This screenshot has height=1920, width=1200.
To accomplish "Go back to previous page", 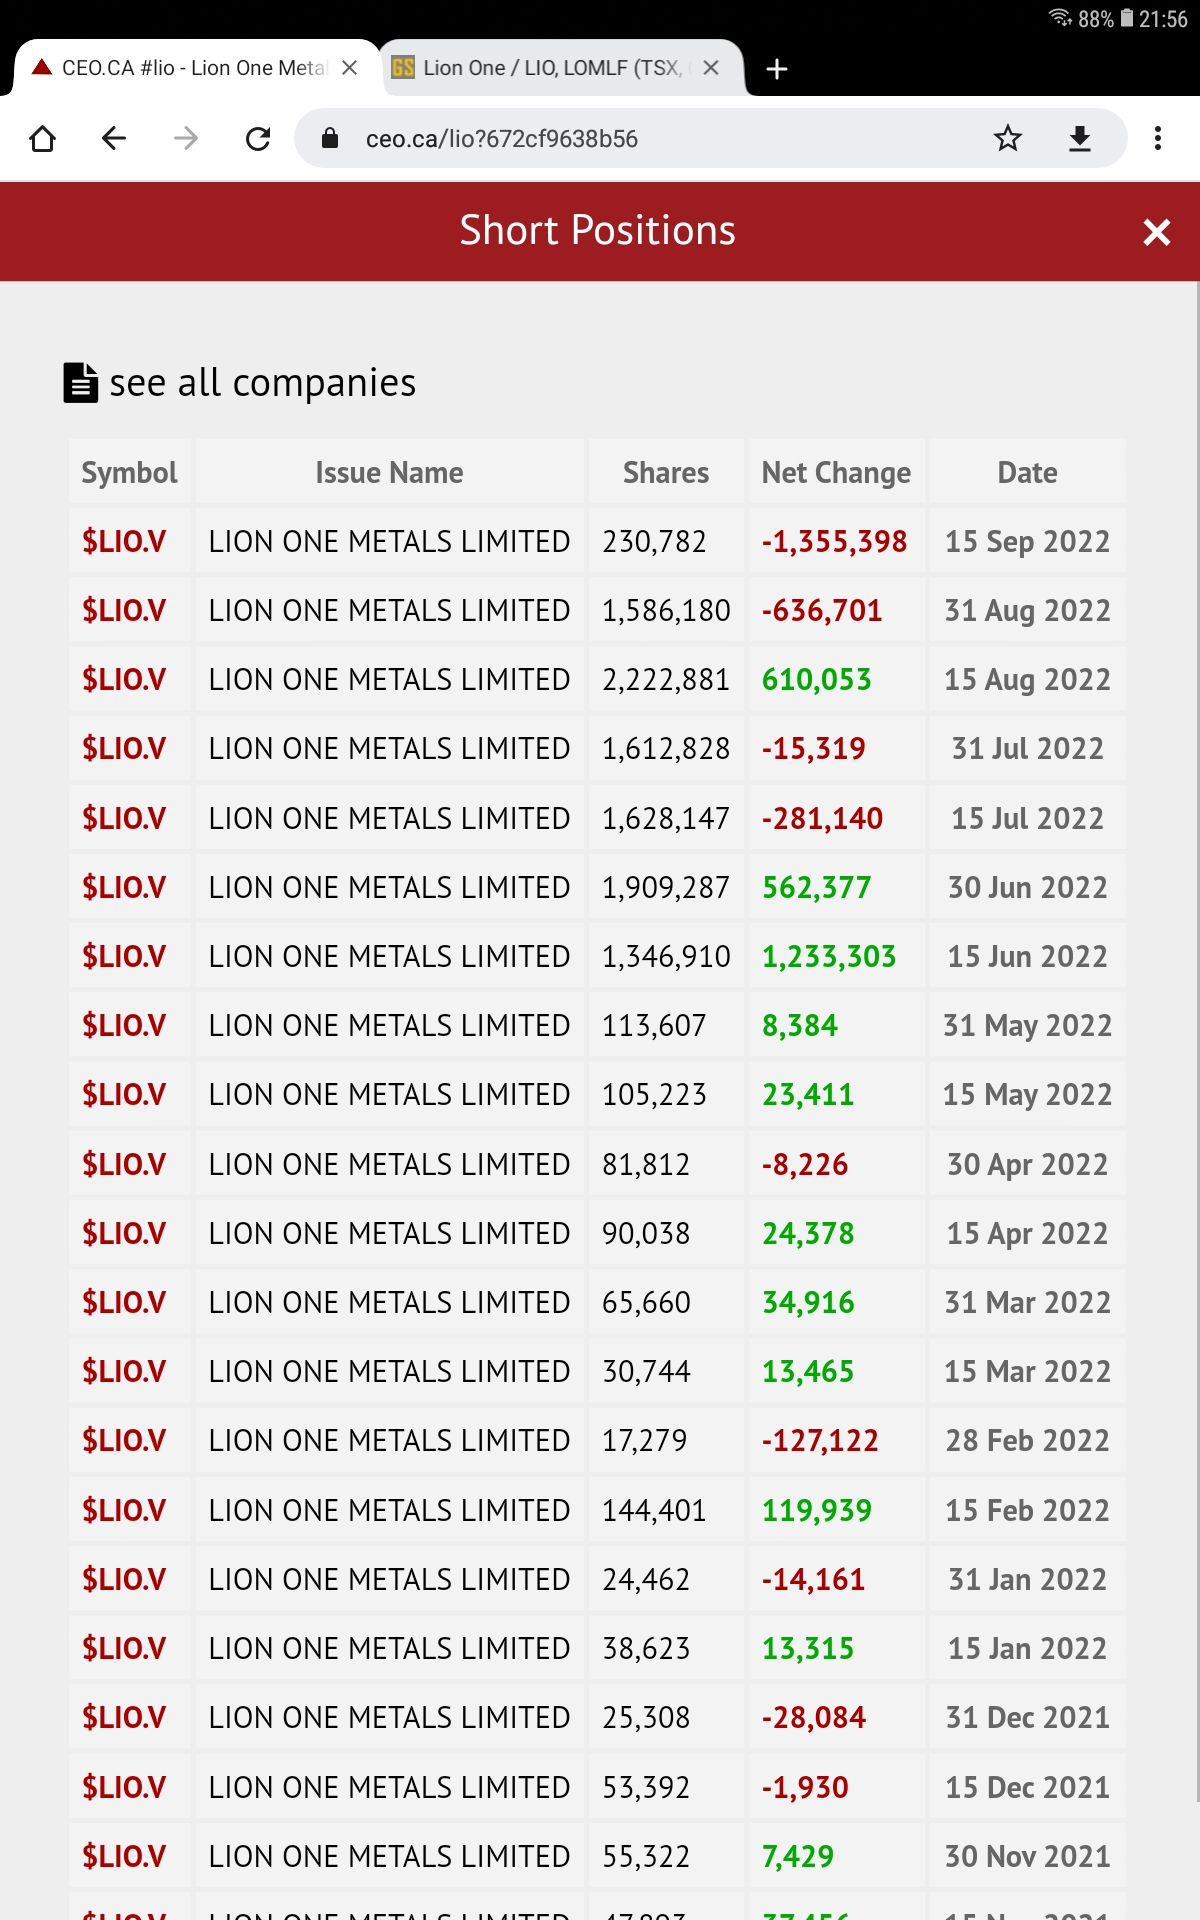I will (114, 138).
